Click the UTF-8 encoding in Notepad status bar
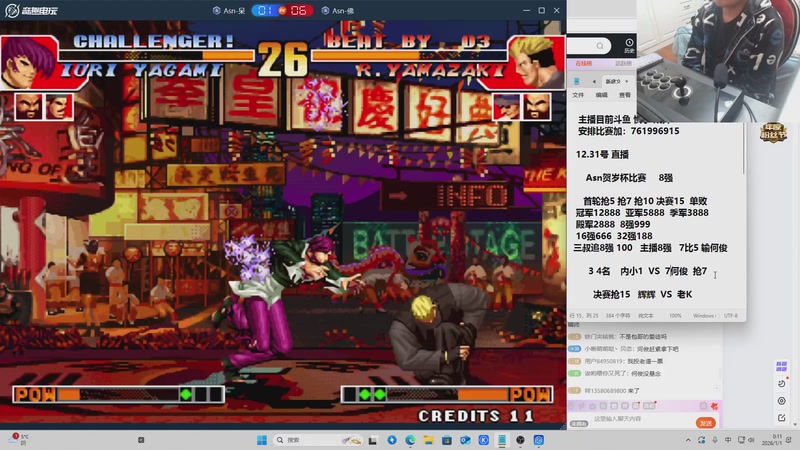This screenshot has width=800, height=450. point(731,316)
